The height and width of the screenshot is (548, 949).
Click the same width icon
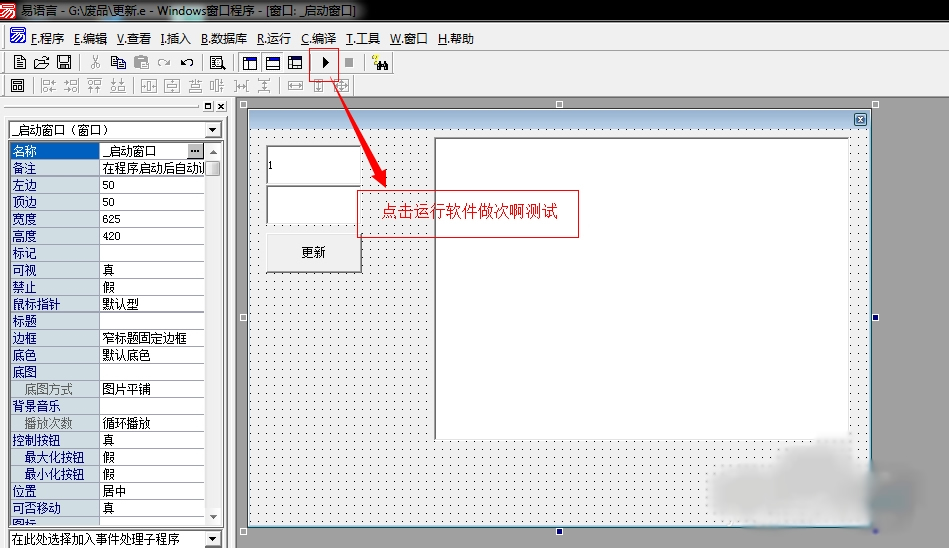pyautogui.click(x=295, y=86)
